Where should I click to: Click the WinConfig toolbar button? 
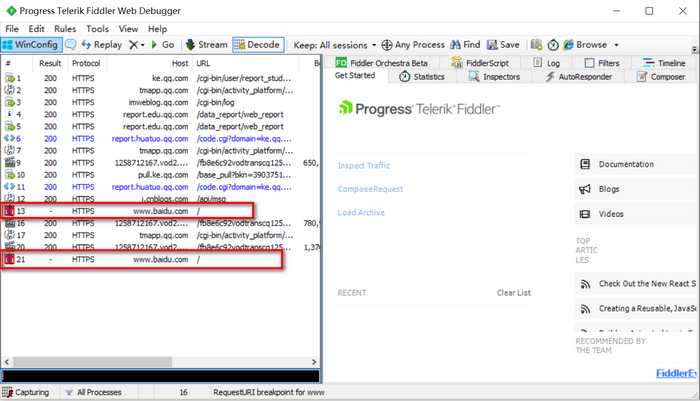tap(31, 45)
